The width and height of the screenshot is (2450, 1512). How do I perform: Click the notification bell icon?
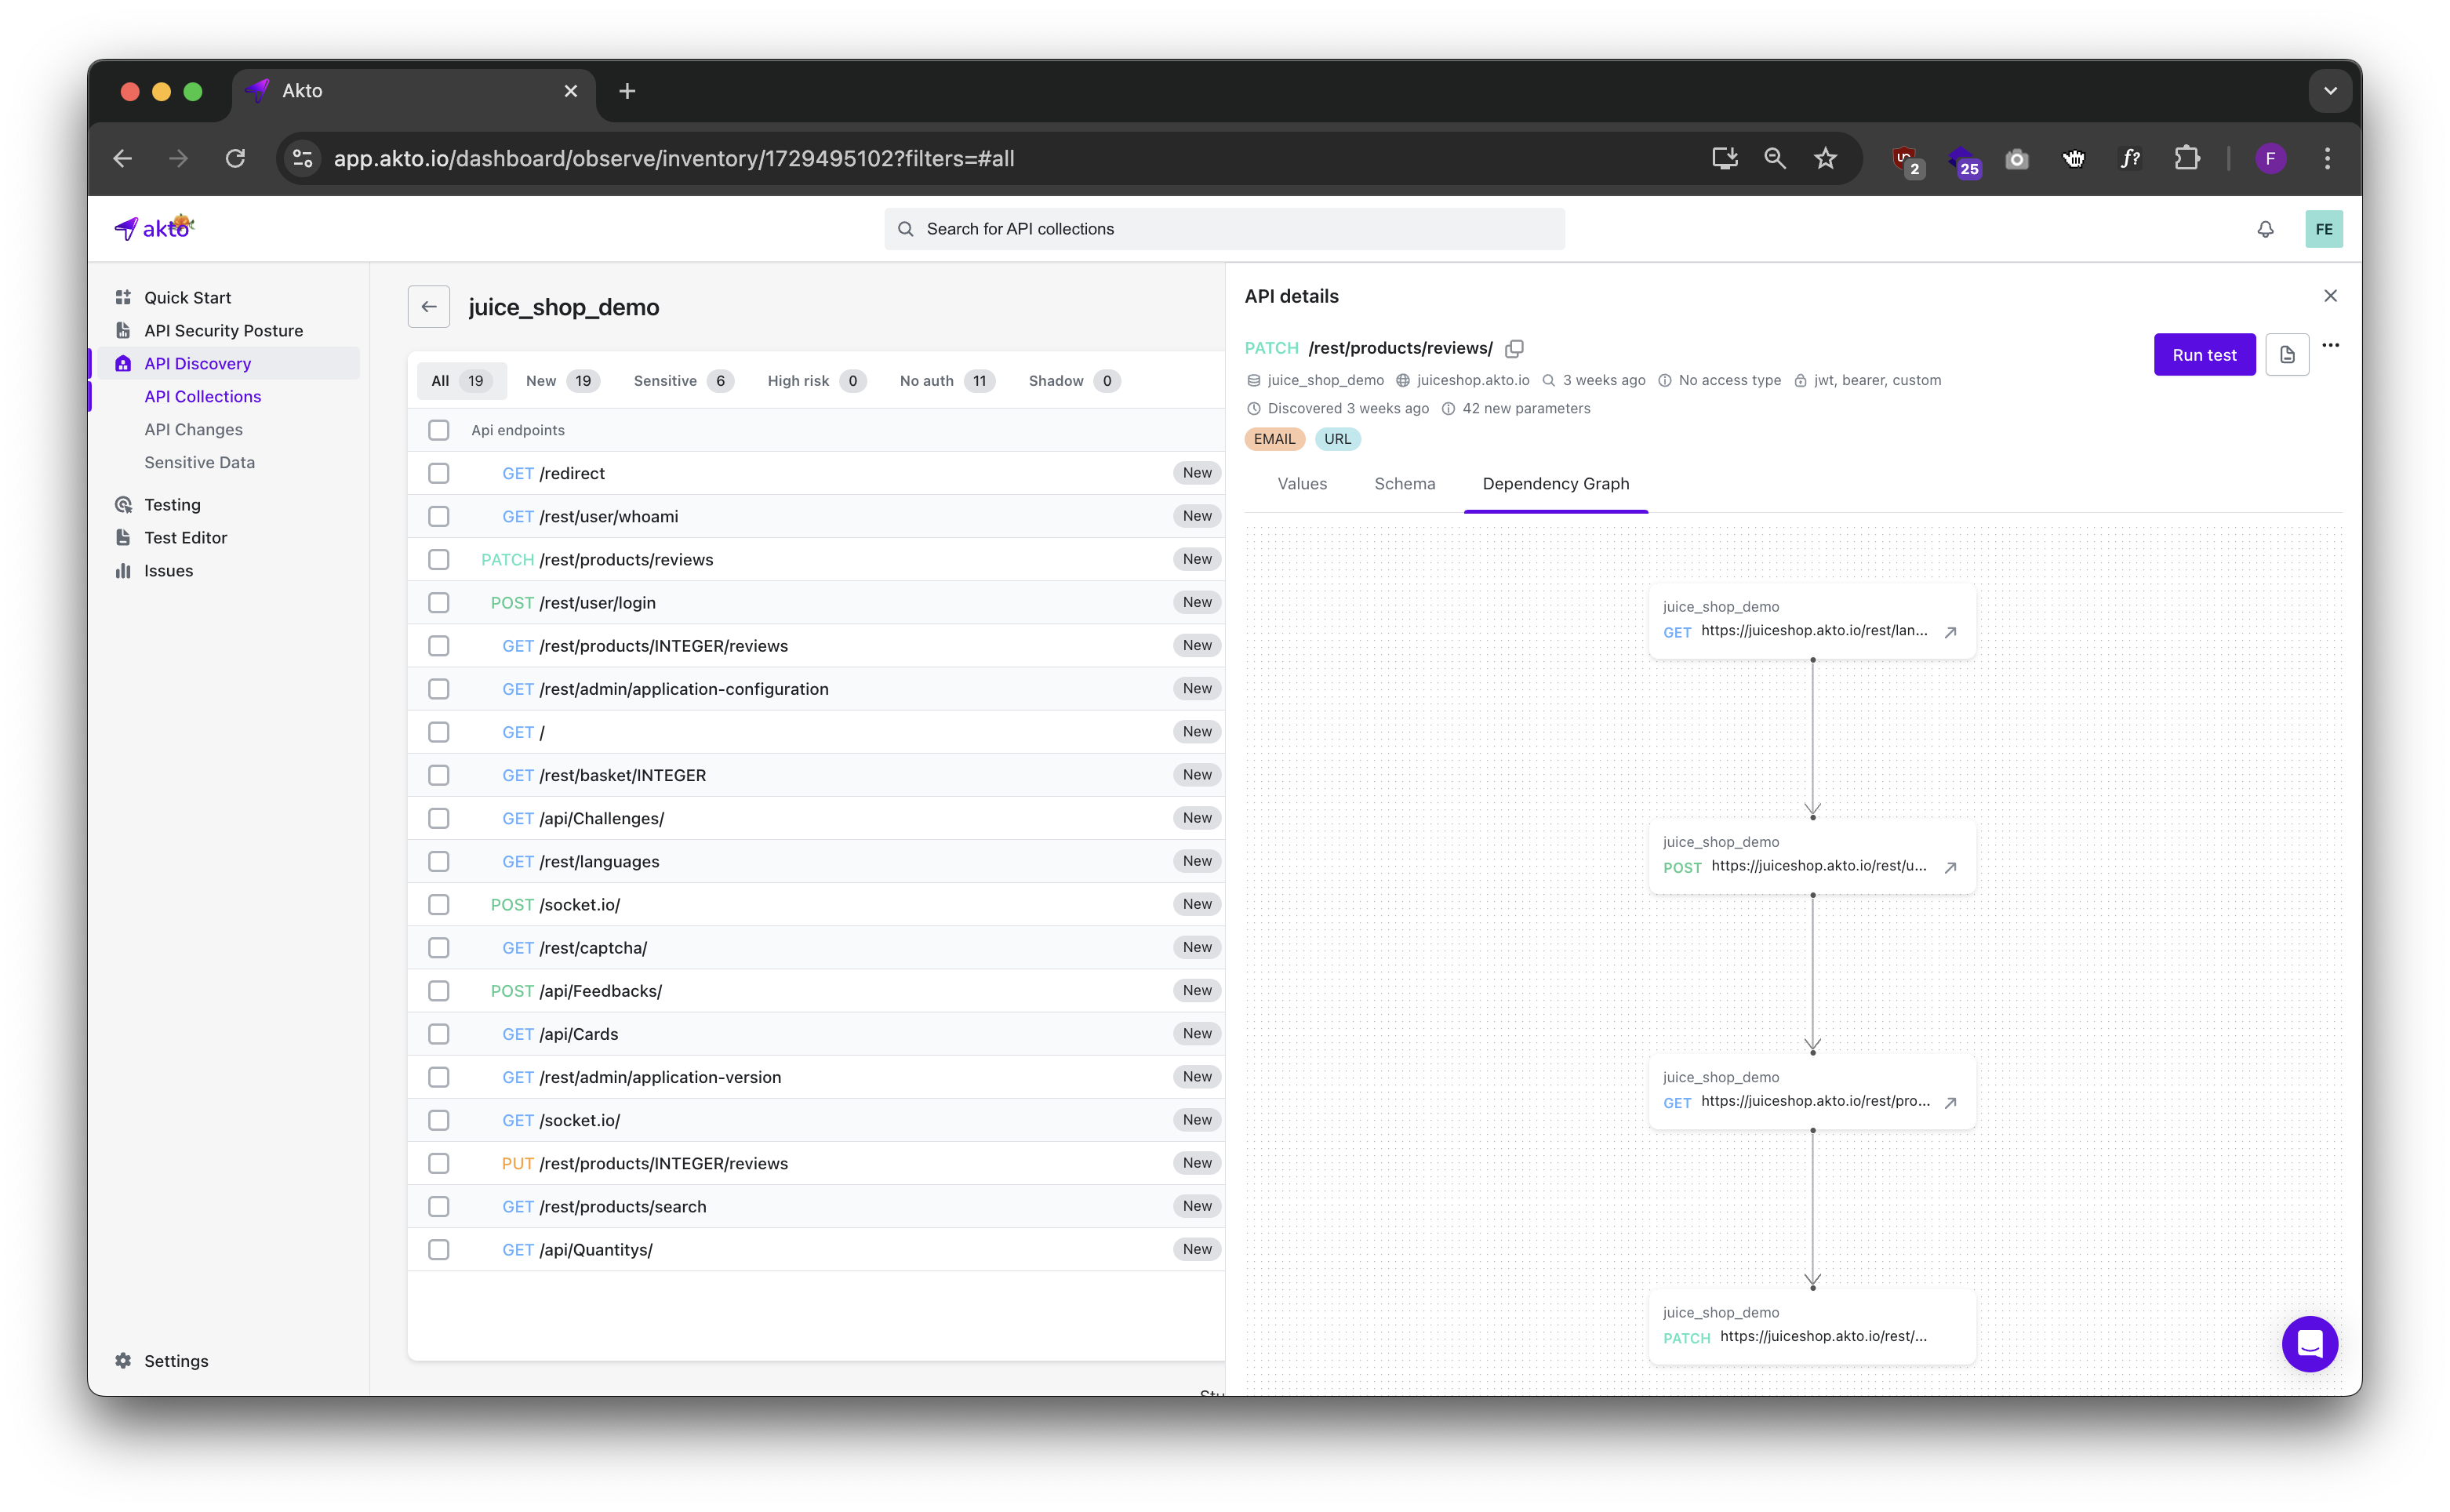(2265, 229)
